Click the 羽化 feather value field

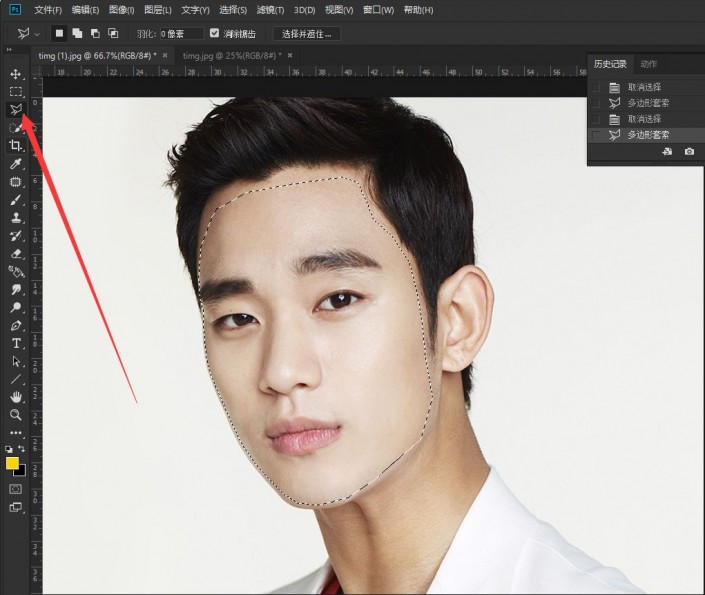(x=181, y=34)
